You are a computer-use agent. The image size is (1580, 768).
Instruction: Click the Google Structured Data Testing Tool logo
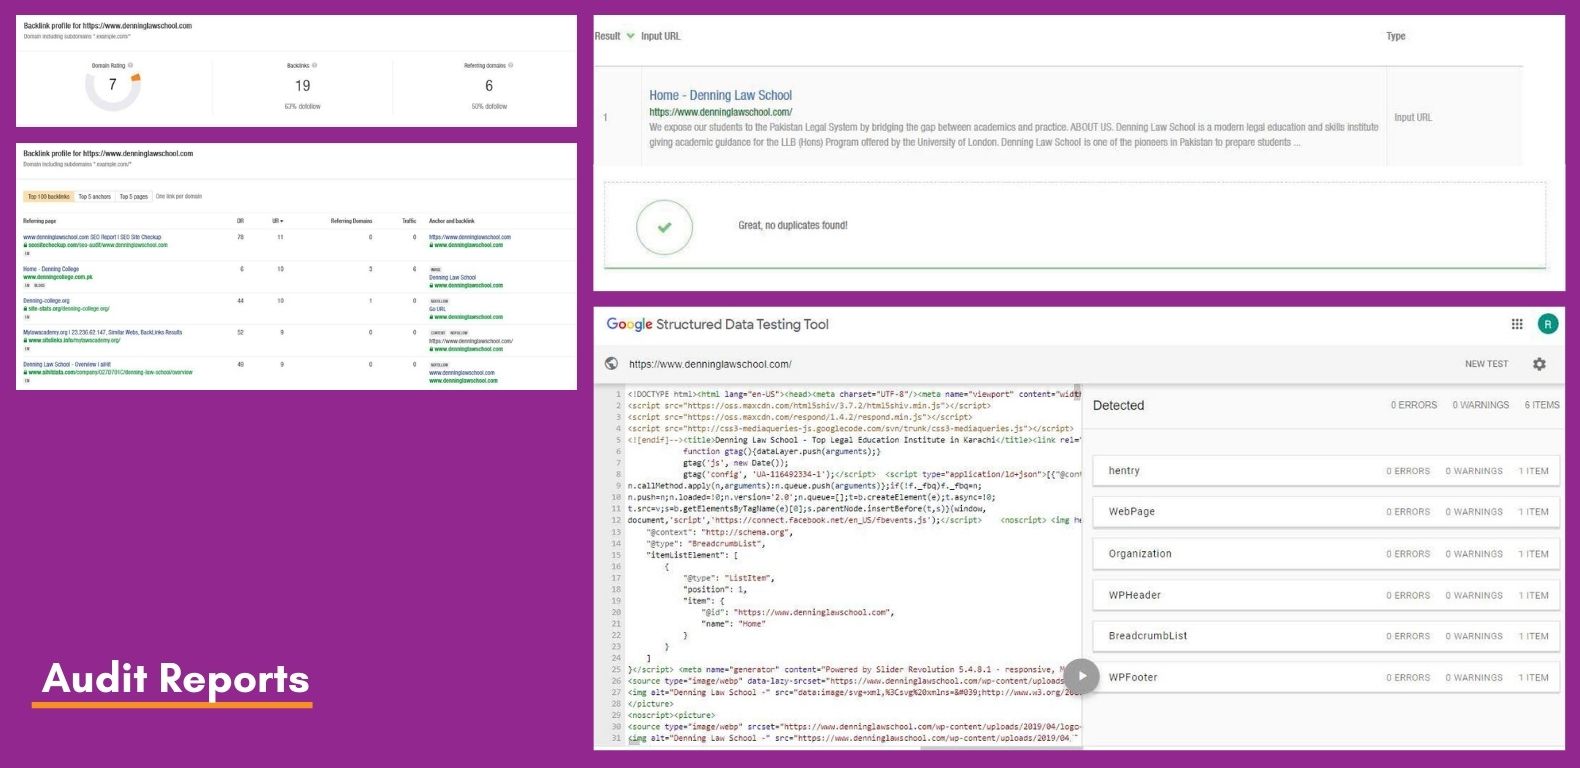tap(717, 324)
